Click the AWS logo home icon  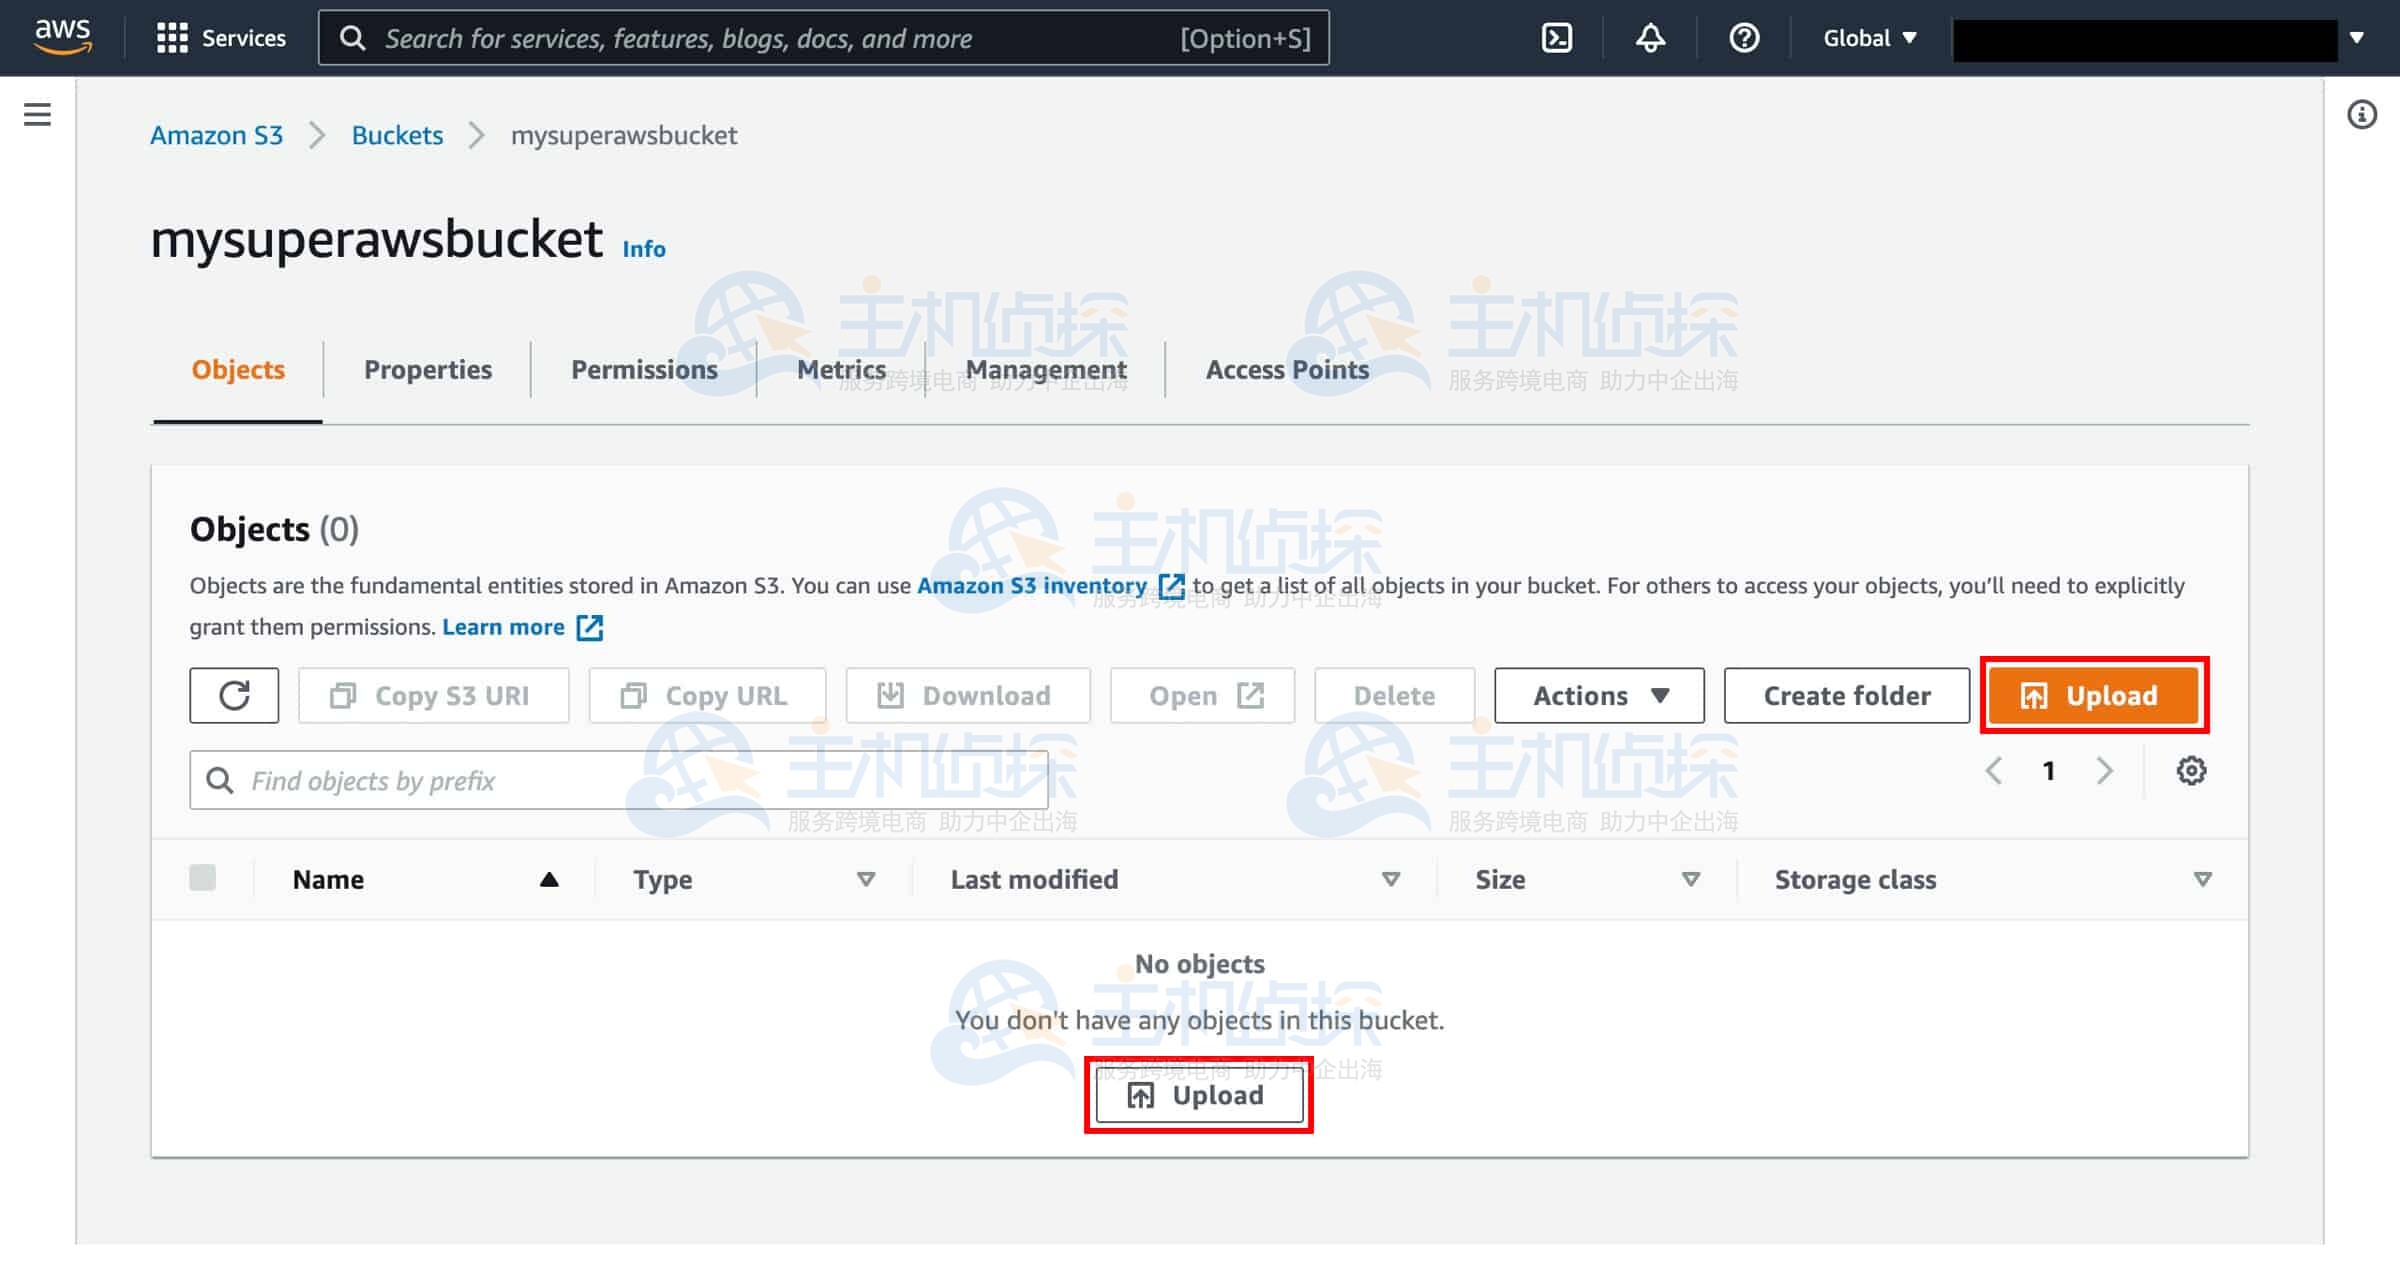coord(62,37)
